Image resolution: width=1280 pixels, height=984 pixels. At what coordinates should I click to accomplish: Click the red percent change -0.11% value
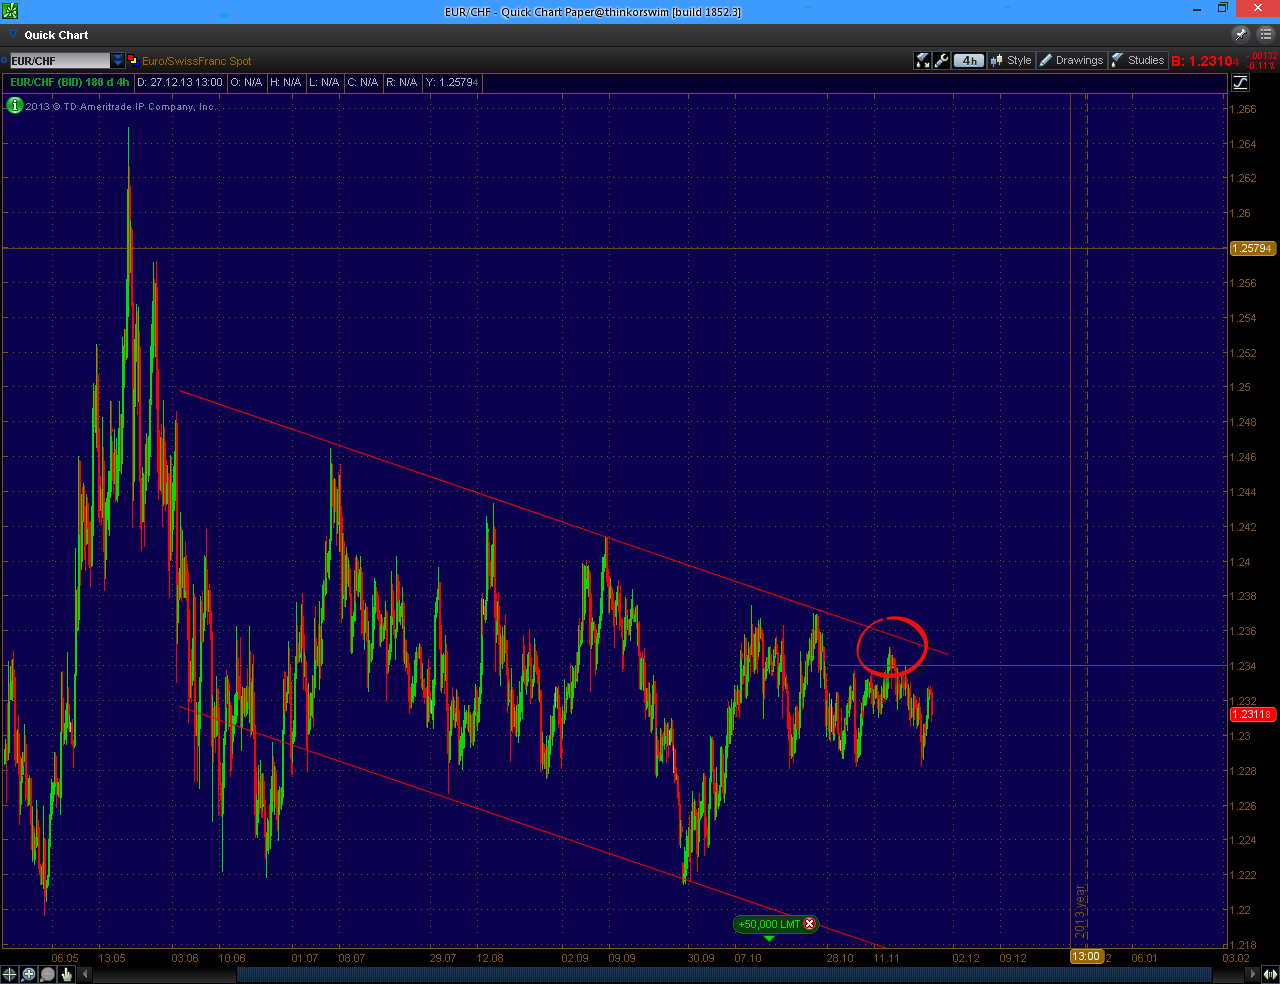pyautogui.click(x=1262, y=66)
